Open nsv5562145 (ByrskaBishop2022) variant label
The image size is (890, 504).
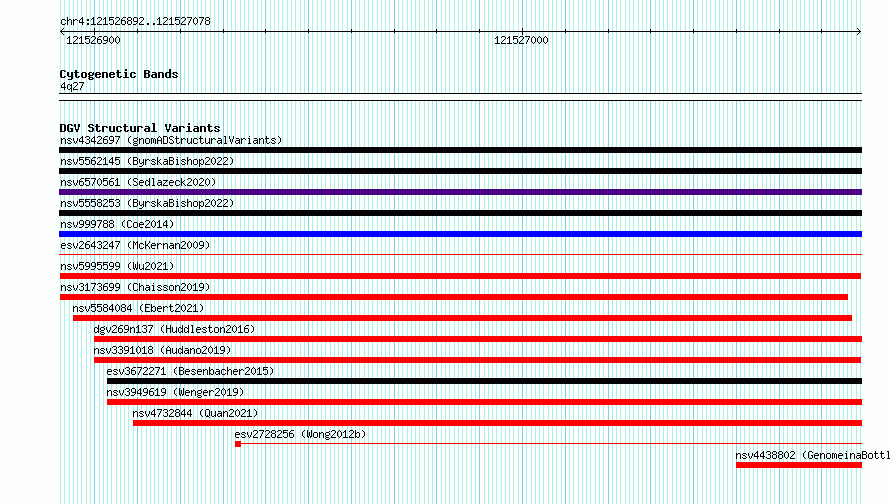(147, 161)
